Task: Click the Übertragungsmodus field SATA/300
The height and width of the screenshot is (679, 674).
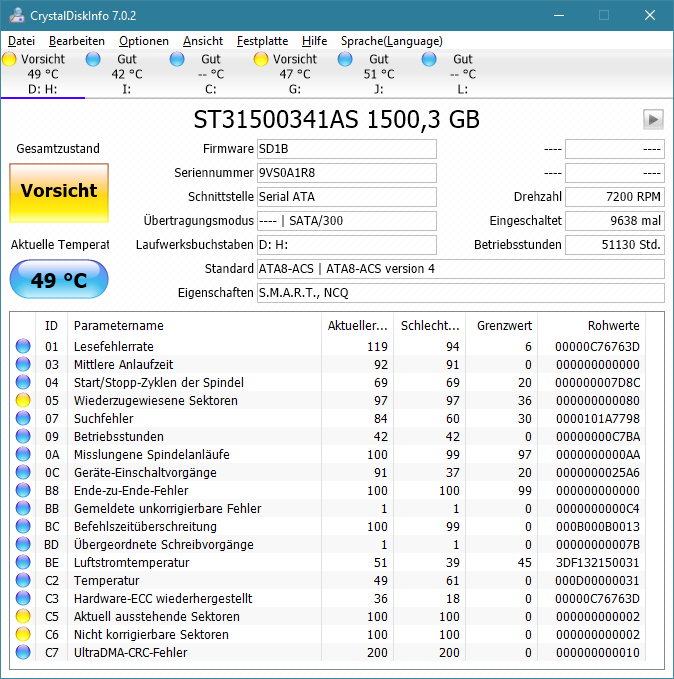Action: tap(347, 221)
